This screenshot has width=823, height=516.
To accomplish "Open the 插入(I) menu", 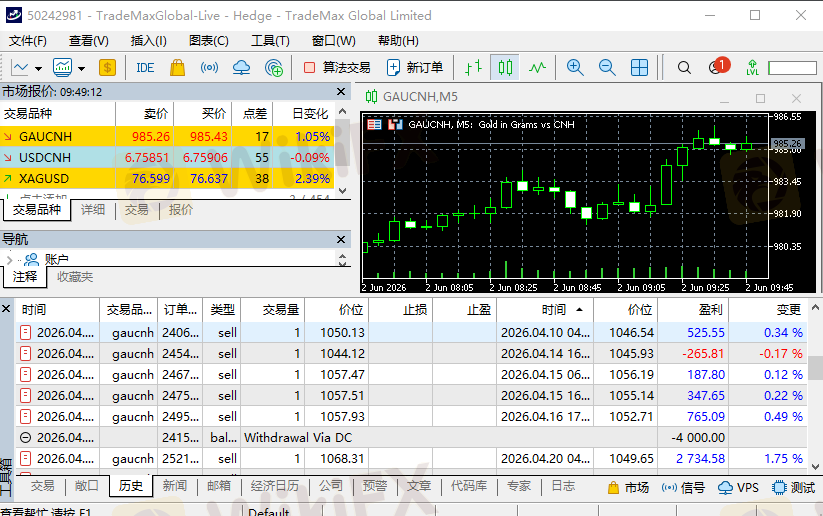I will pos(149,41).
